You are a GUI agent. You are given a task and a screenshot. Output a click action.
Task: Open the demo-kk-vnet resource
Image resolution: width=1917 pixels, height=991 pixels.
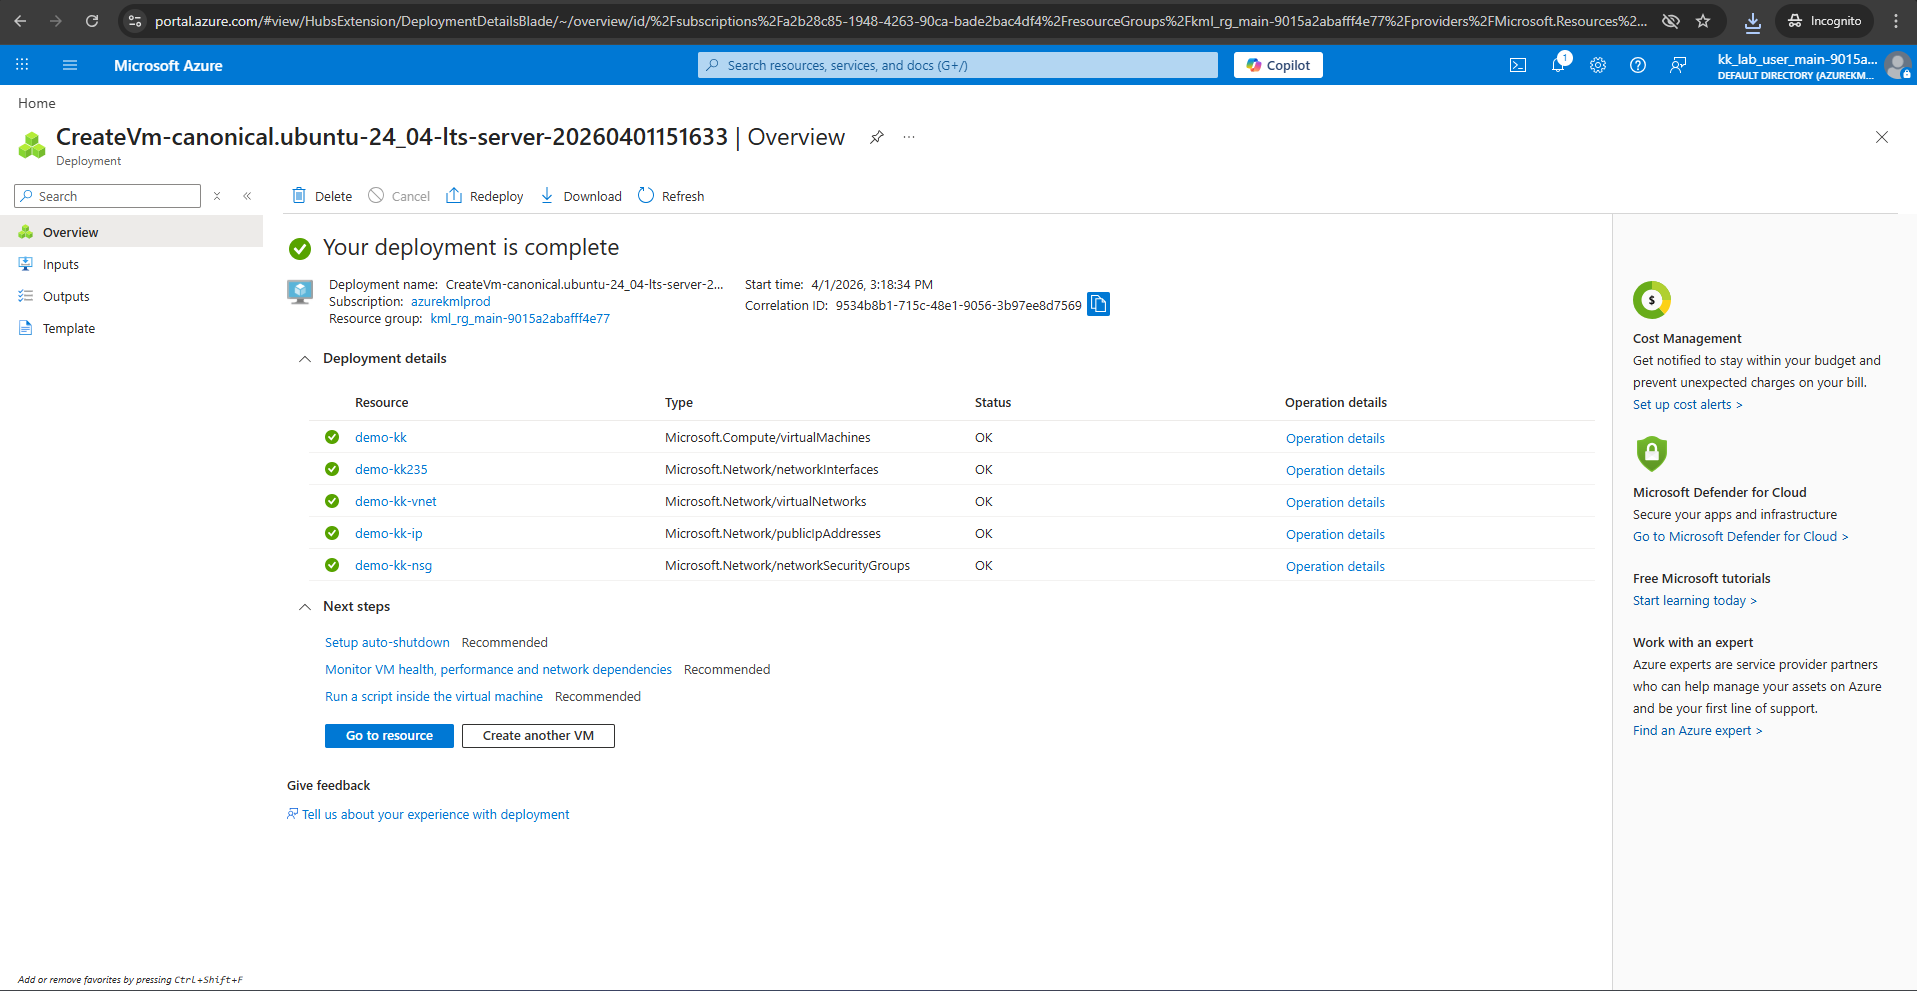click(x=396, y=501)
